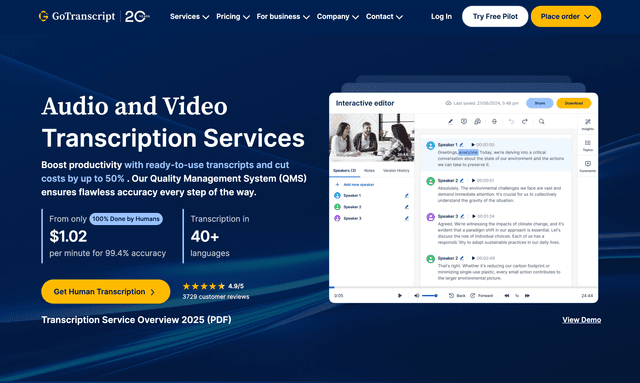Open Transcription Service Overview 2025 PDF link
The image size is (640, 383).
(x=136, y=320)
